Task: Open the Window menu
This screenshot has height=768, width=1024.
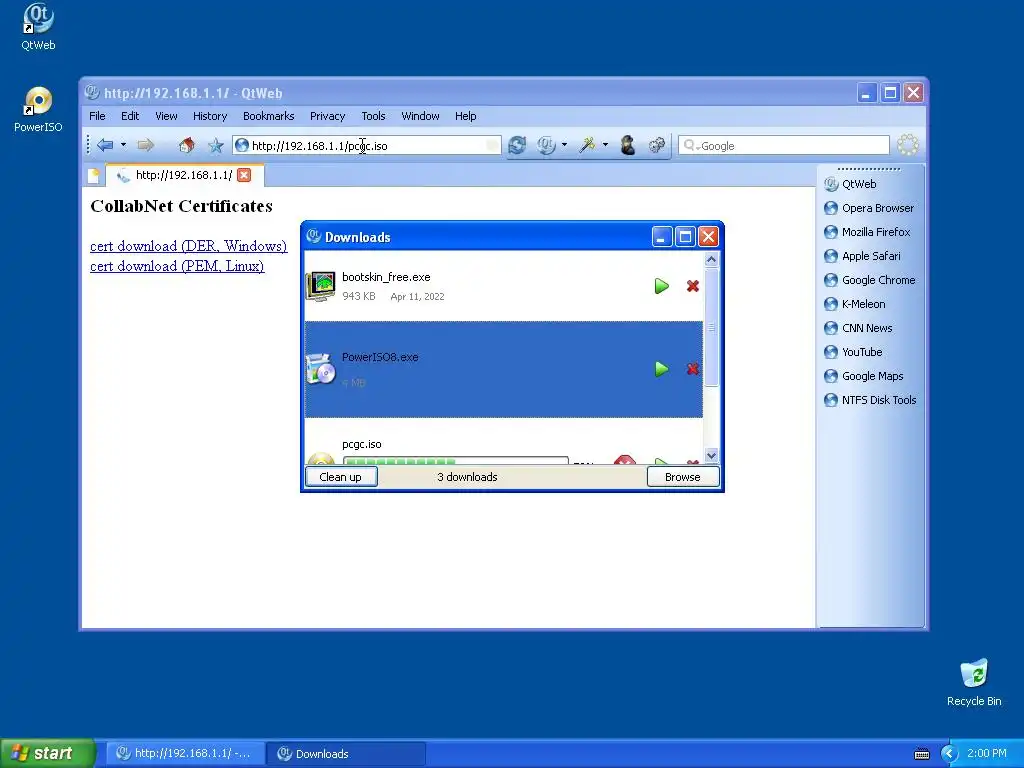Action: (x=420, y=116)
